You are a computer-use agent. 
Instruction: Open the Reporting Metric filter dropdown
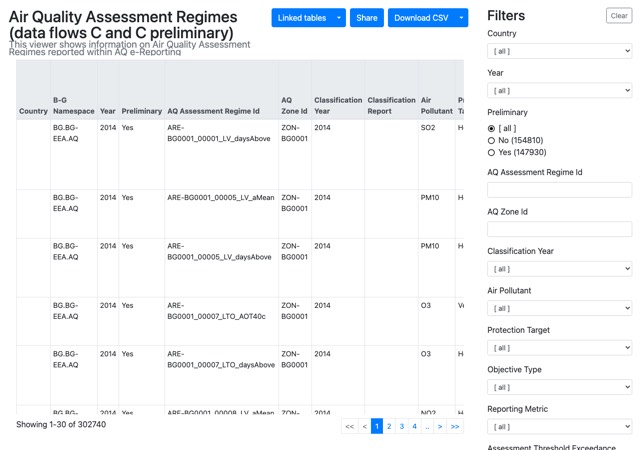coord(560,427)
